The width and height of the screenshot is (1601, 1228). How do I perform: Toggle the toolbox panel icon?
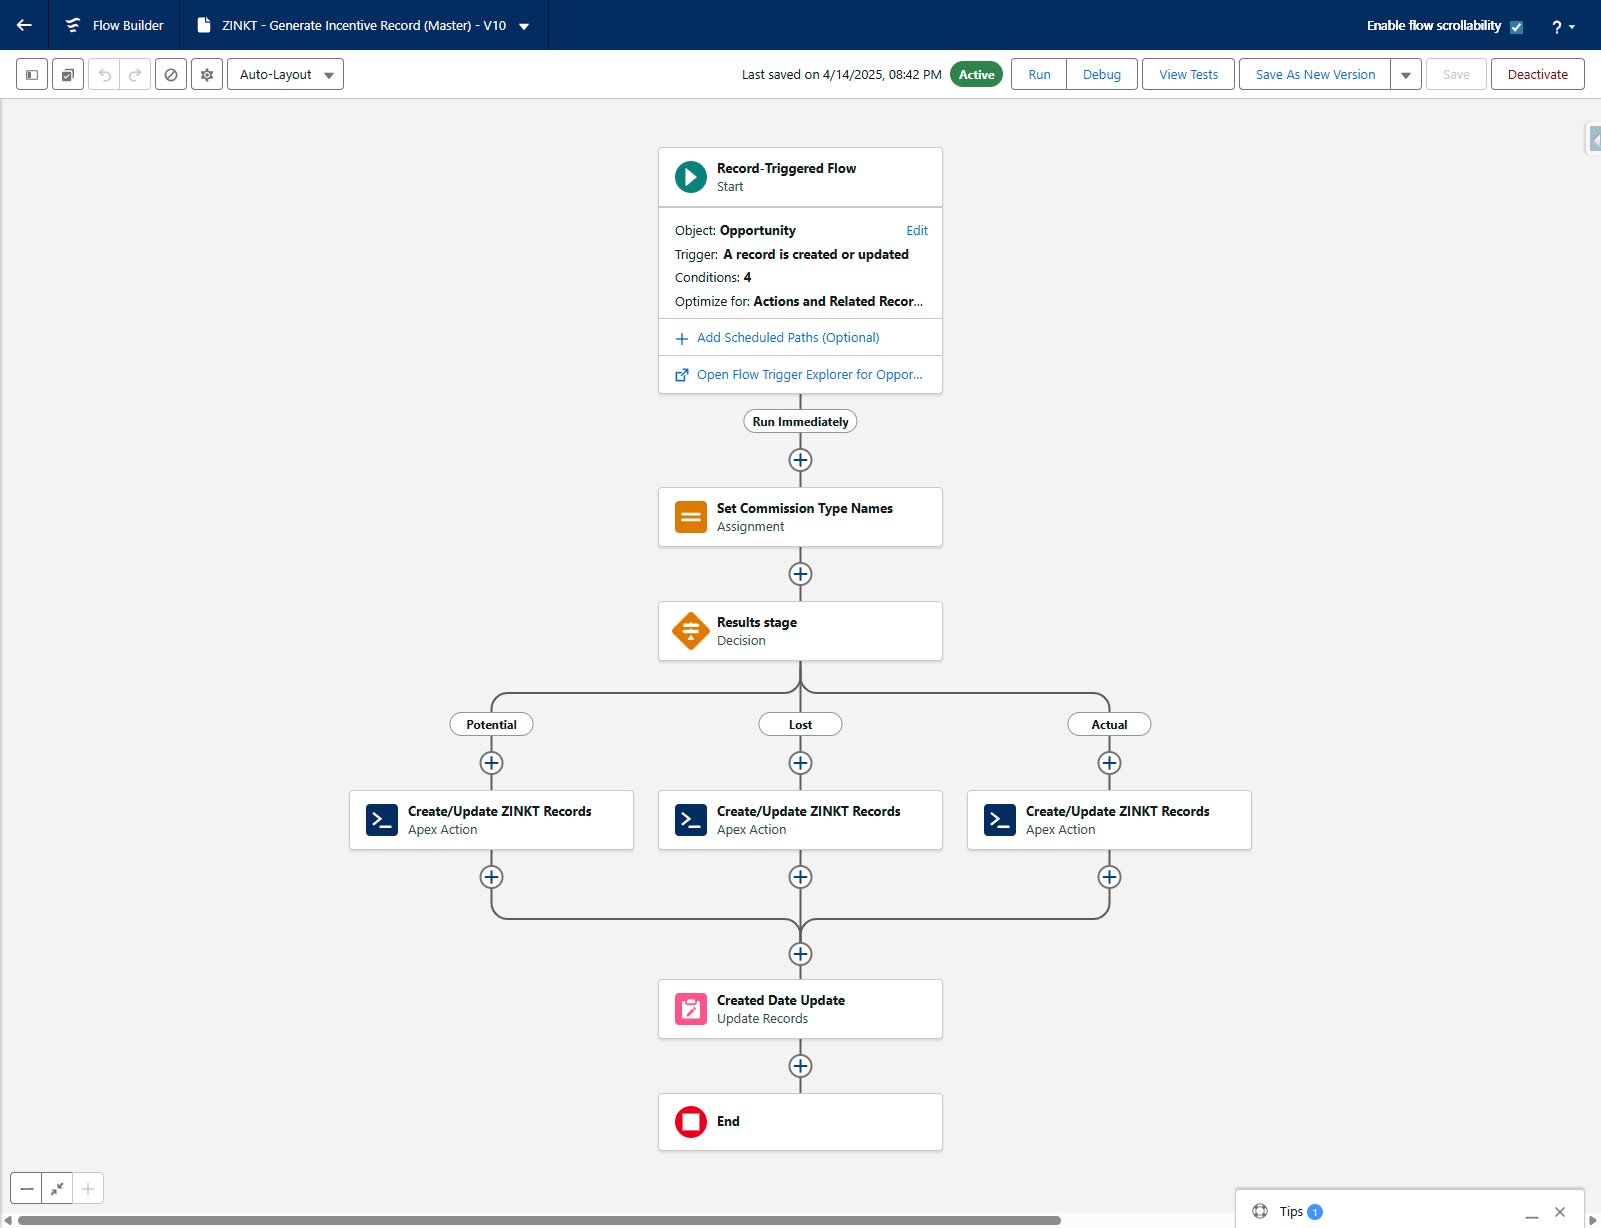pyautogui.click(x=32, y=75)
